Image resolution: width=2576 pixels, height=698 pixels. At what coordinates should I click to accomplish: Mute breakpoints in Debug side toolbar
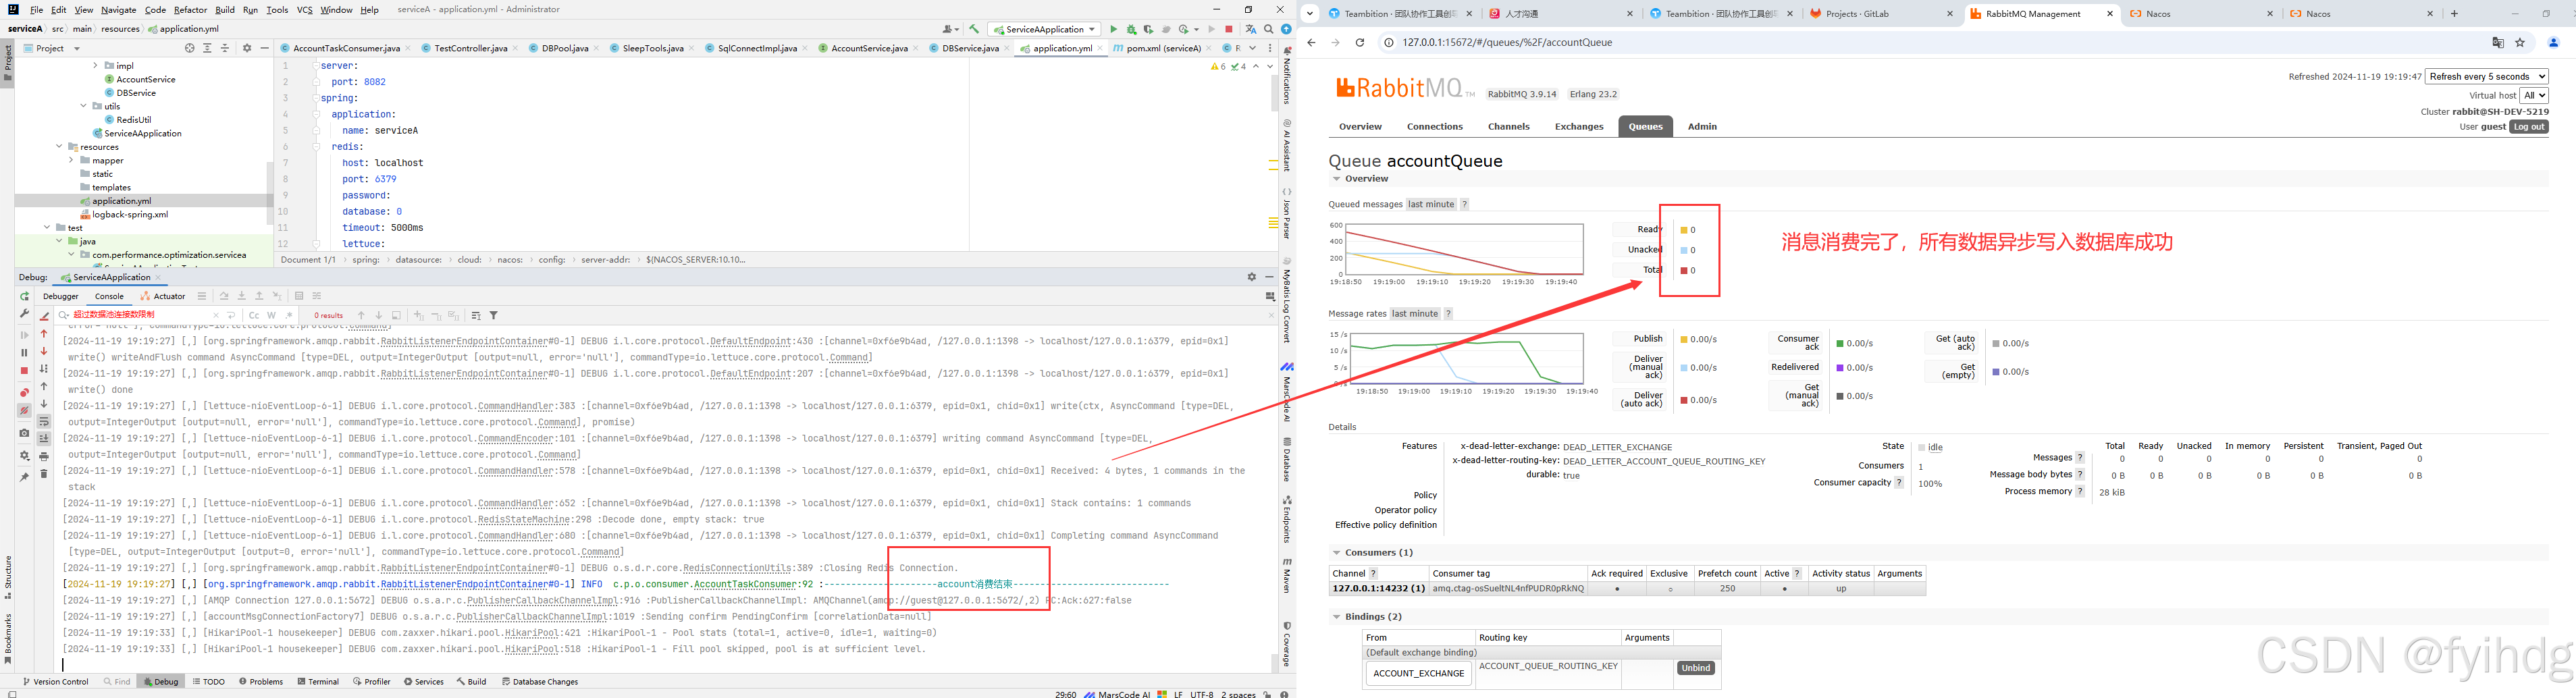25,410
